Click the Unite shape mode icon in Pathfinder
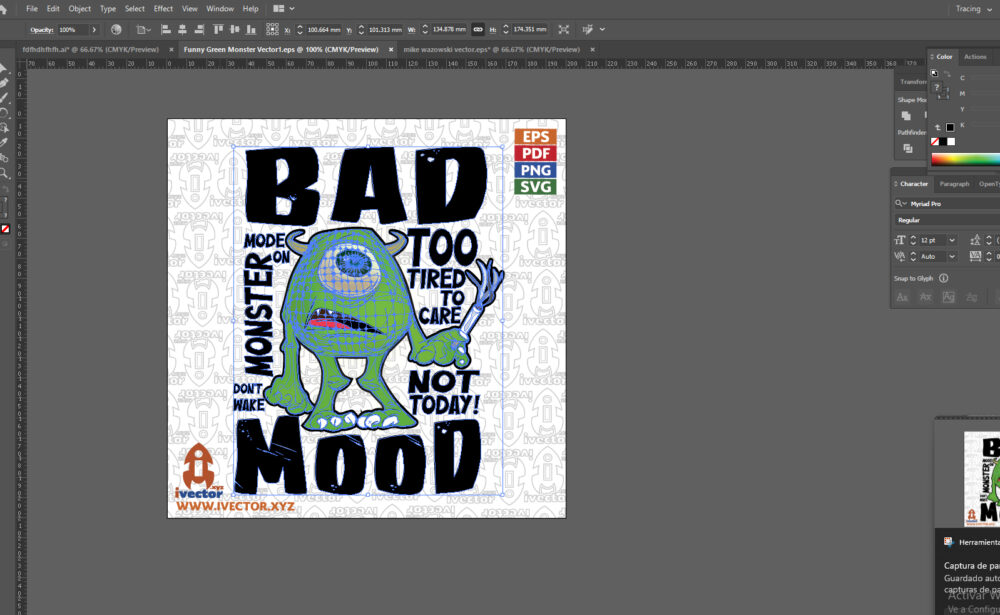Screen dimensions: 1000x615 (906, 115)
